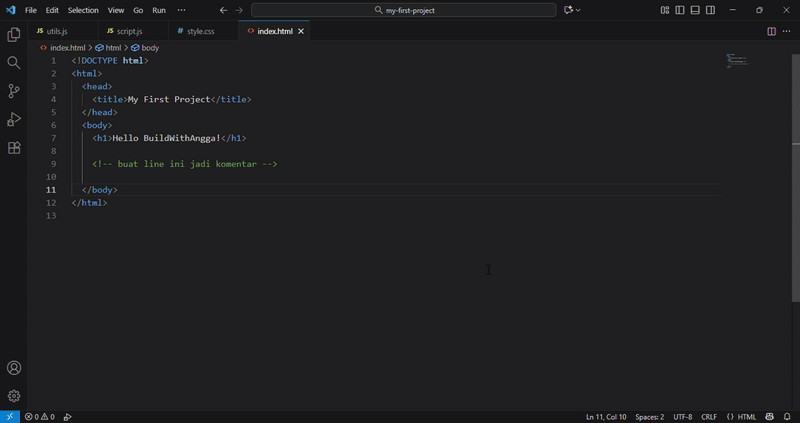The image size is (800, 423).
Task: Open the index.html breadcrumb item
Action: [63, 47]
